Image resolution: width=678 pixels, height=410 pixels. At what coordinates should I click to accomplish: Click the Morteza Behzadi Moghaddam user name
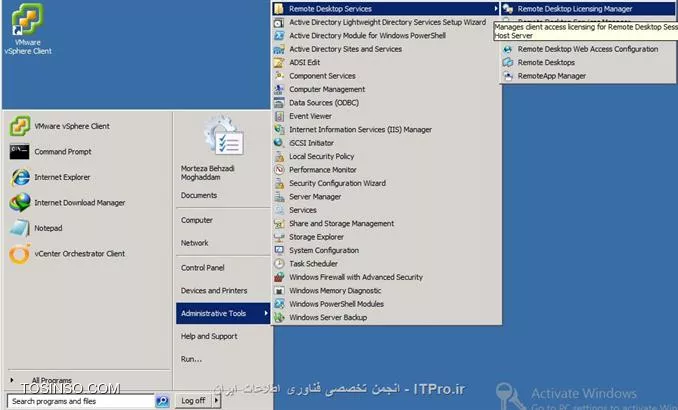coord(208,173)
